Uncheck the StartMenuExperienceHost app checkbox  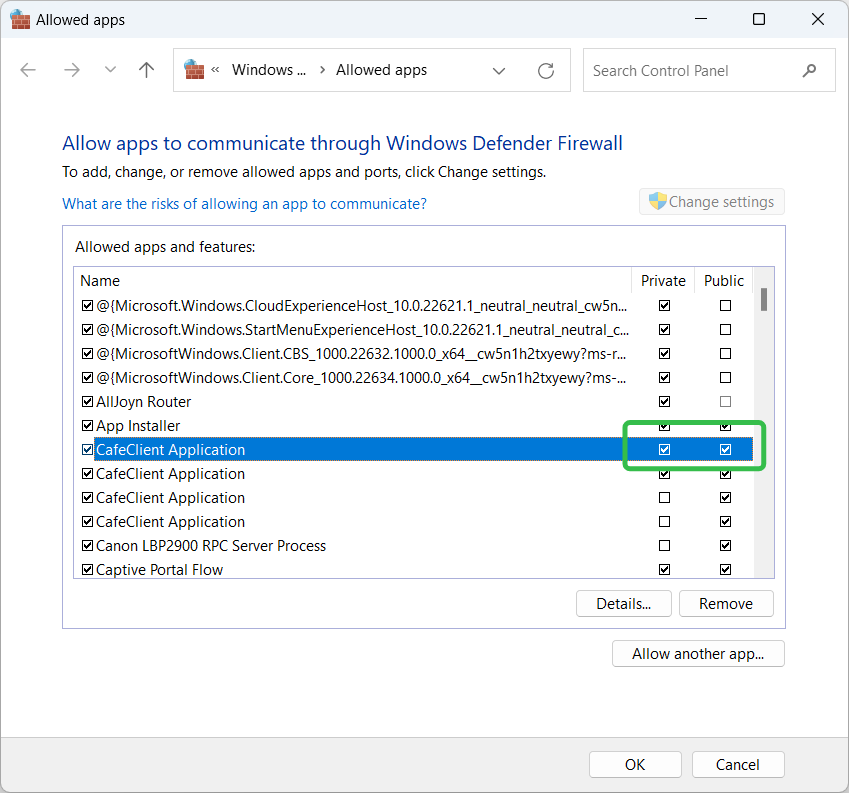87,330
